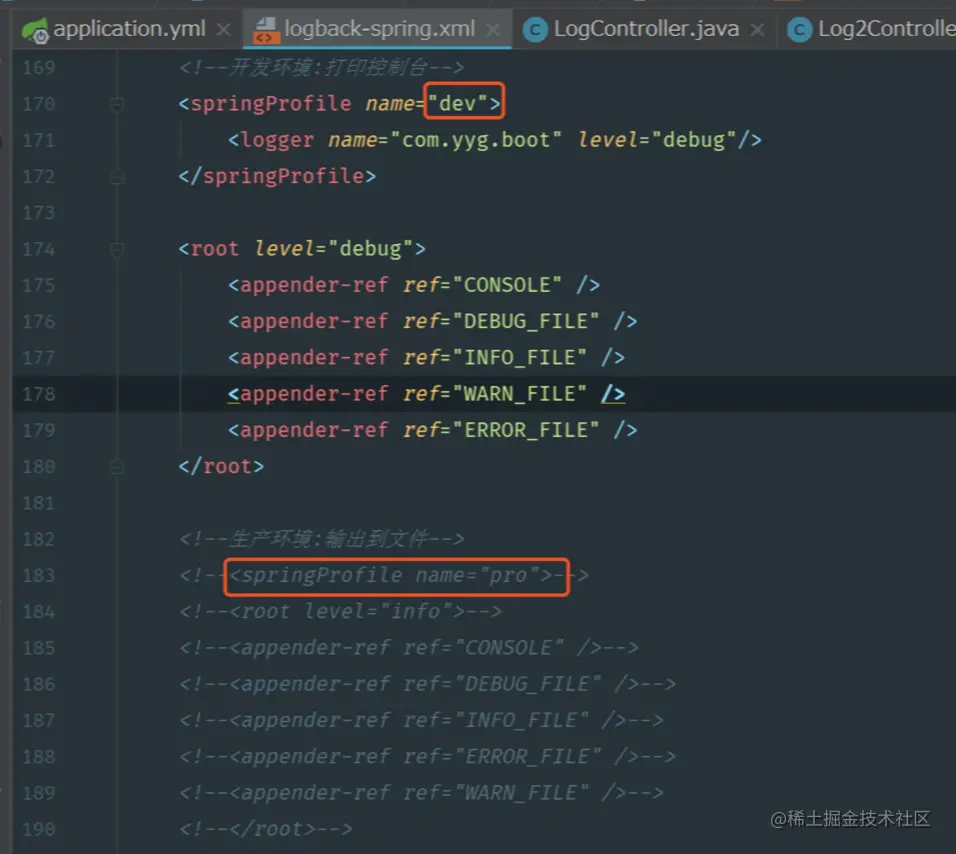
Task: Click the "com.yyg.boot" logger name
Action: pyautogui.click(x=476, y=140)
